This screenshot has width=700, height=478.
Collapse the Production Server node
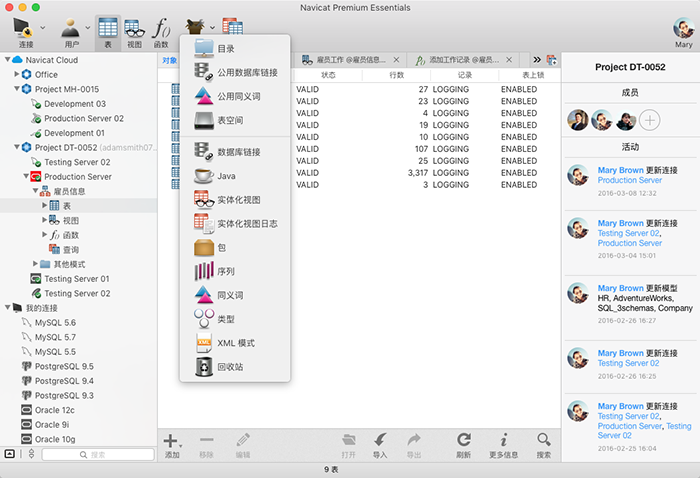click(x=26, y=176)
